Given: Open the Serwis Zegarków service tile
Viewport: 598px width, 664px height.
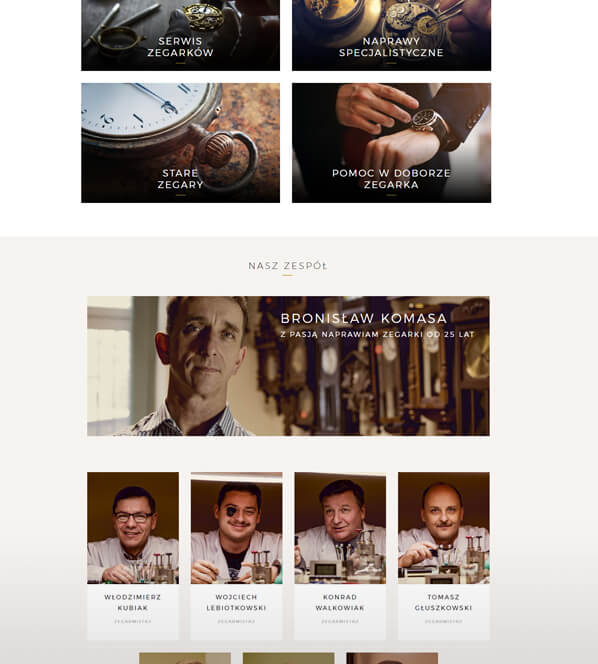Looking at the screenshot, I should point(180,35).
